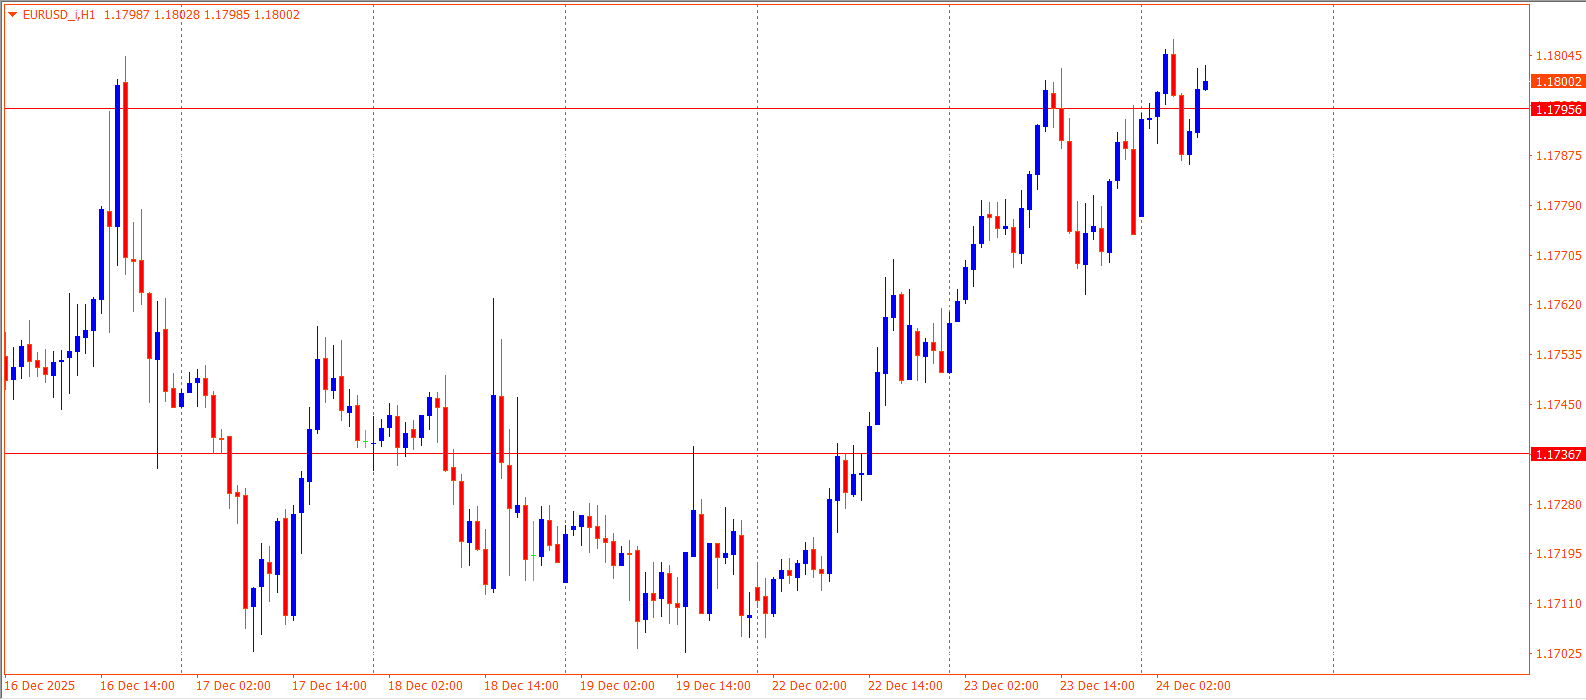Click the 17 Dec 14:00 time label

click(x=329, y=686)
